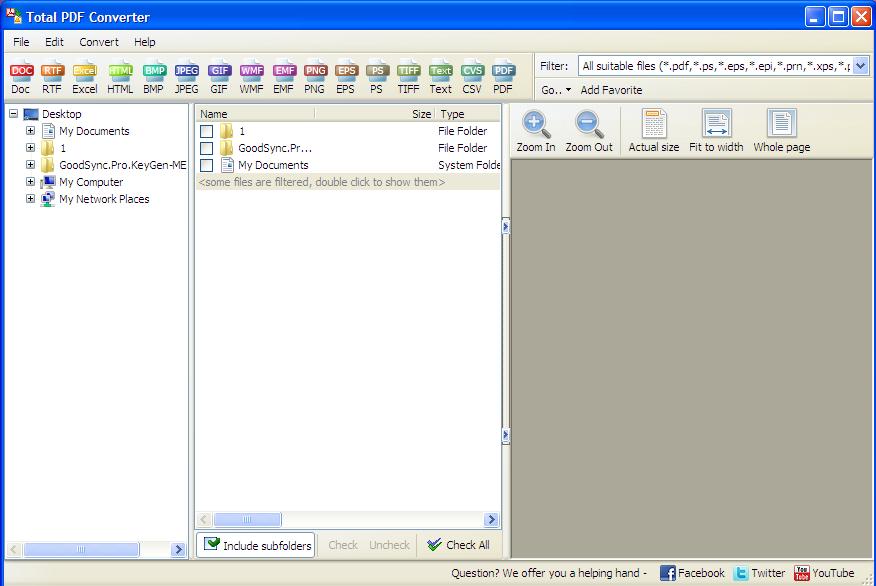Choose JPEG output format icon
This screenshot has width=876, height=586.
(x=187, y=77)
